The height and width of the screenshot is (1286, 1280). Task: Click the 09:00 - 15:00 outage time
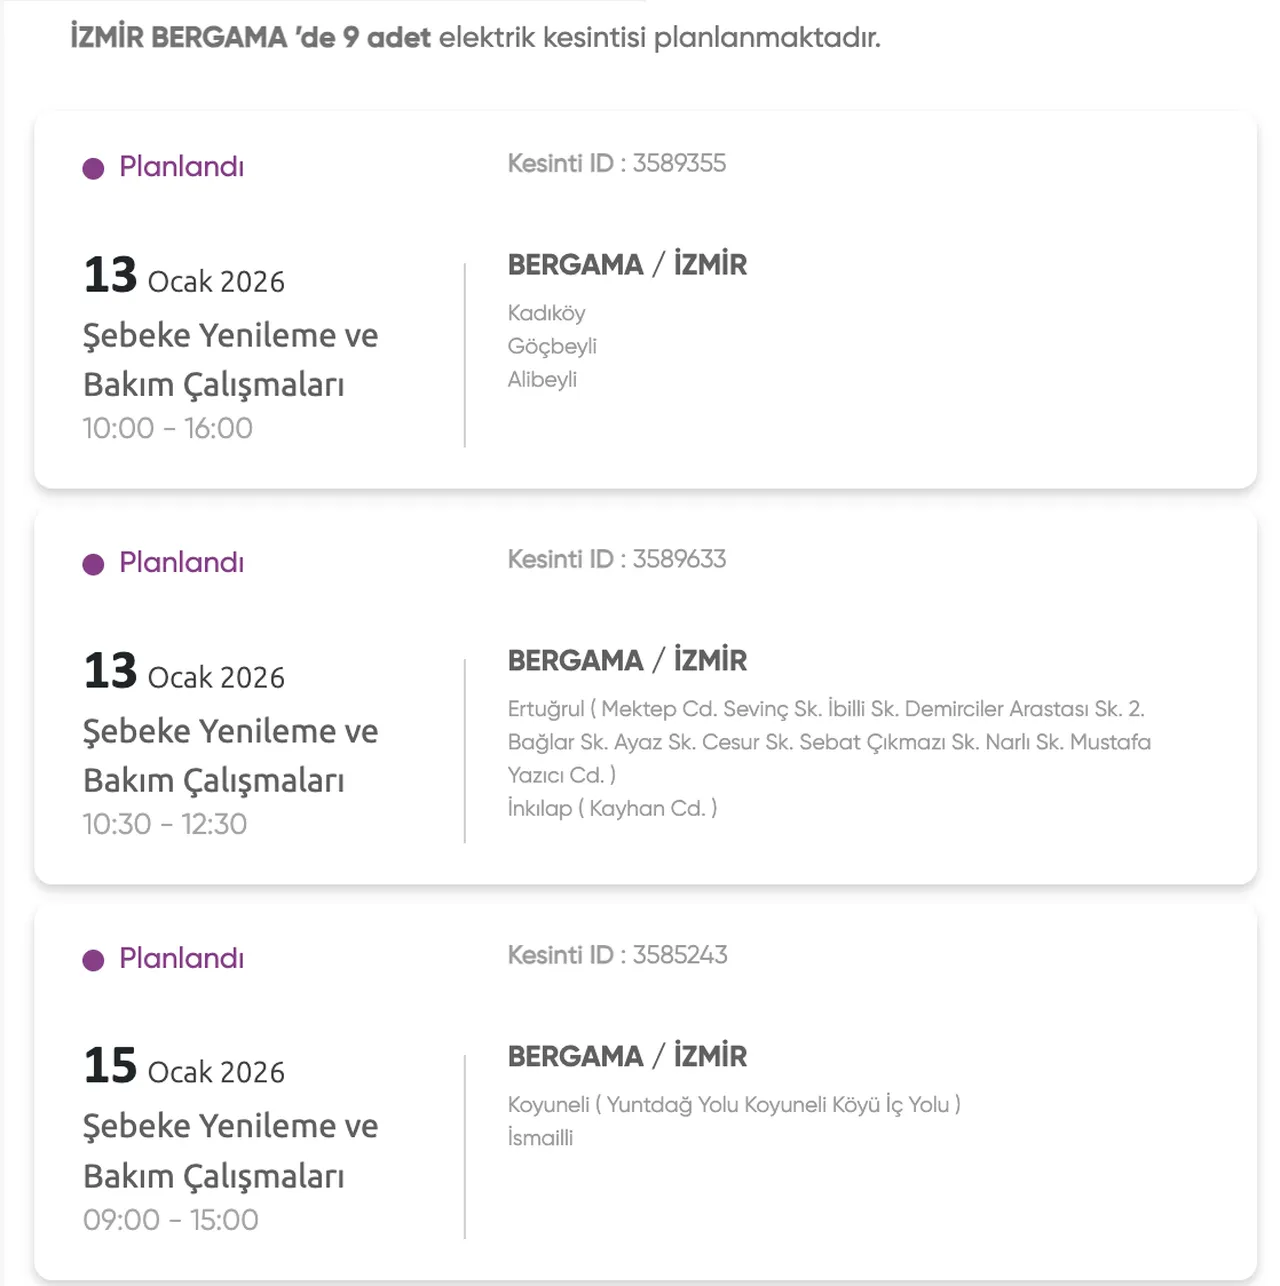coord(170,1220)
